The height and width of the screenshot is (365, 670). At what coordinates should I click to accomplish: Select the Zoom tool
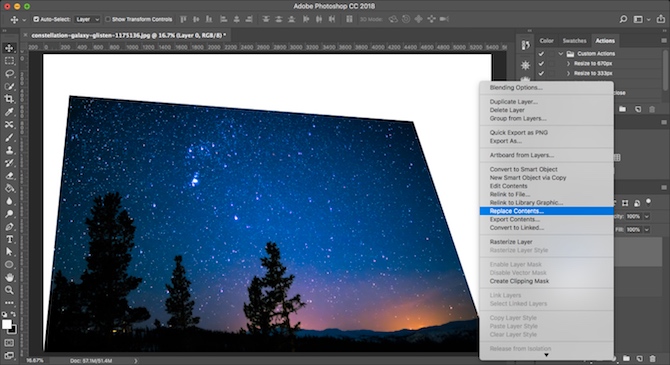tap(9, 290)
